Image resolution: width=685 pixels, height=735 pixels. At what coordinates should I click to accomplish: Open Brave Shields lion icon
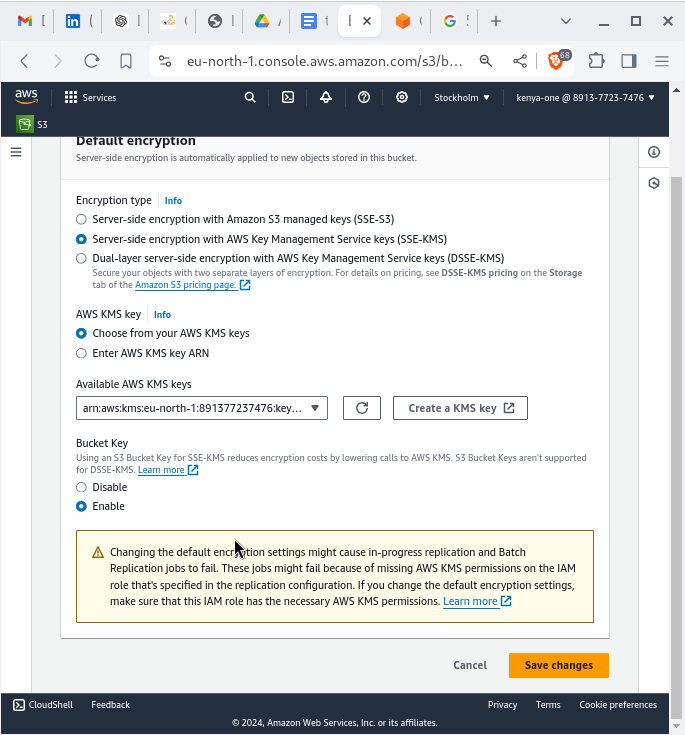click(556, 61)
